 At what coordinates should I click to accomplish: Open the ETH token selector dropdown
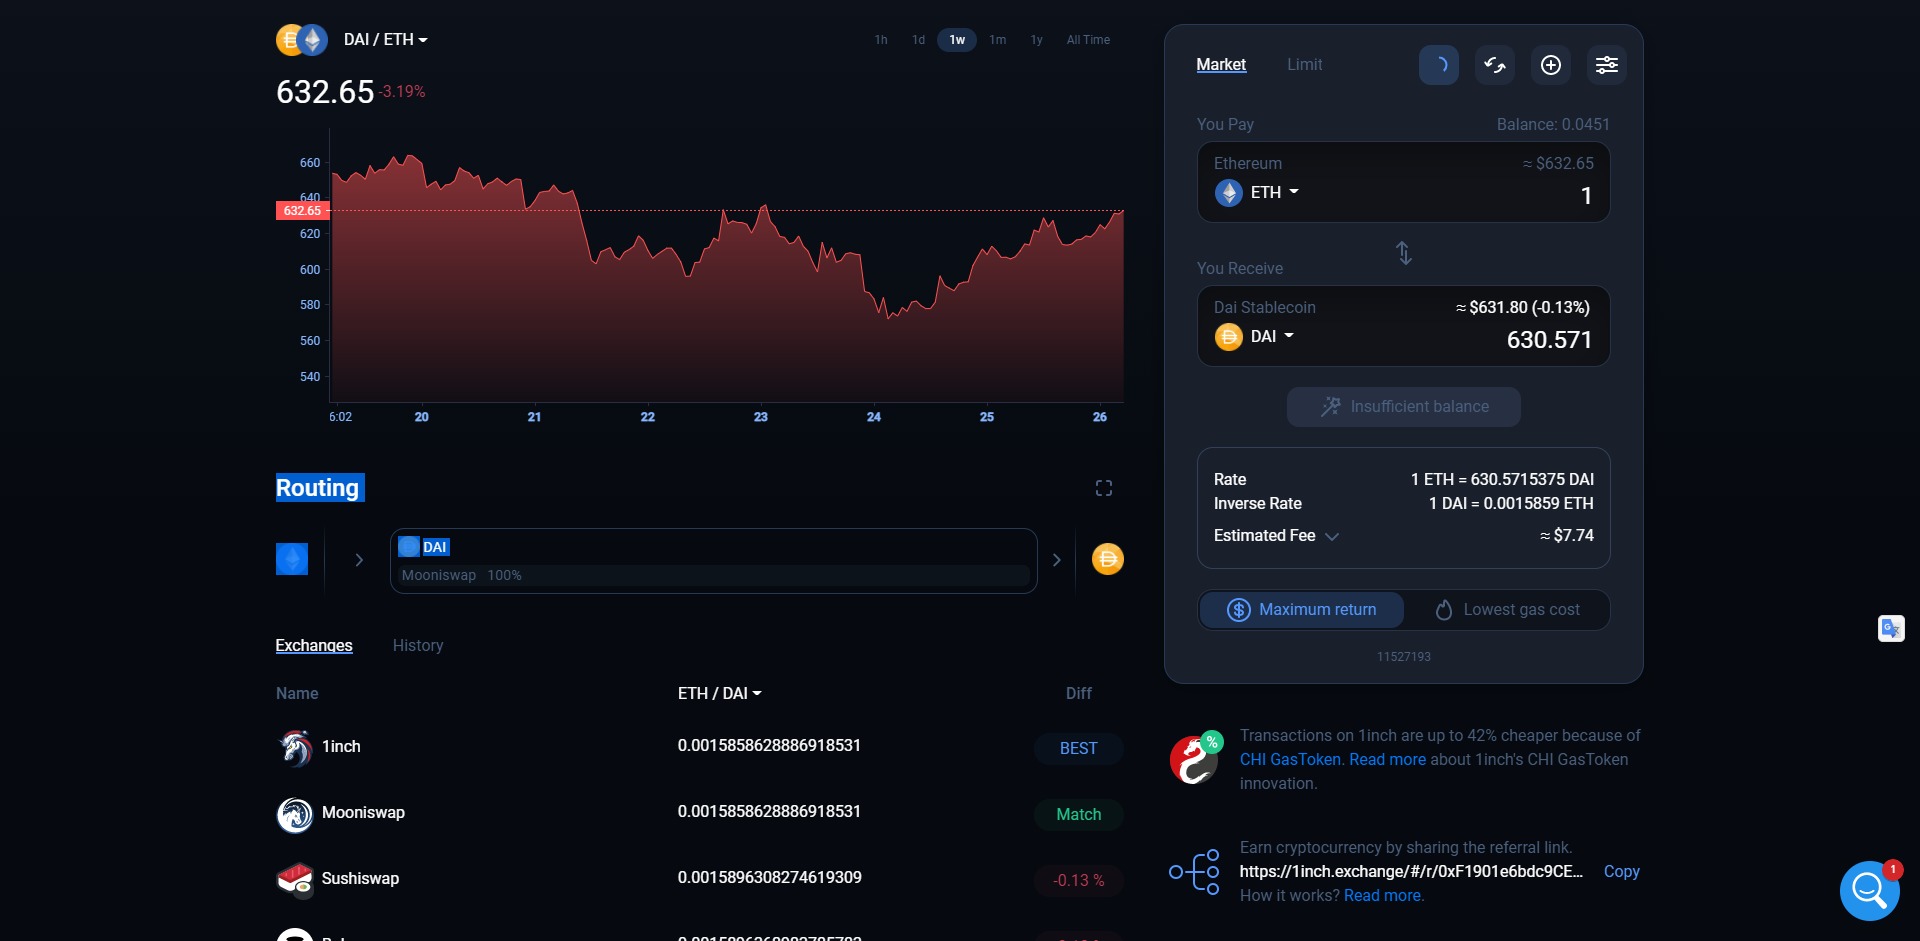[x=1274, y=192]
